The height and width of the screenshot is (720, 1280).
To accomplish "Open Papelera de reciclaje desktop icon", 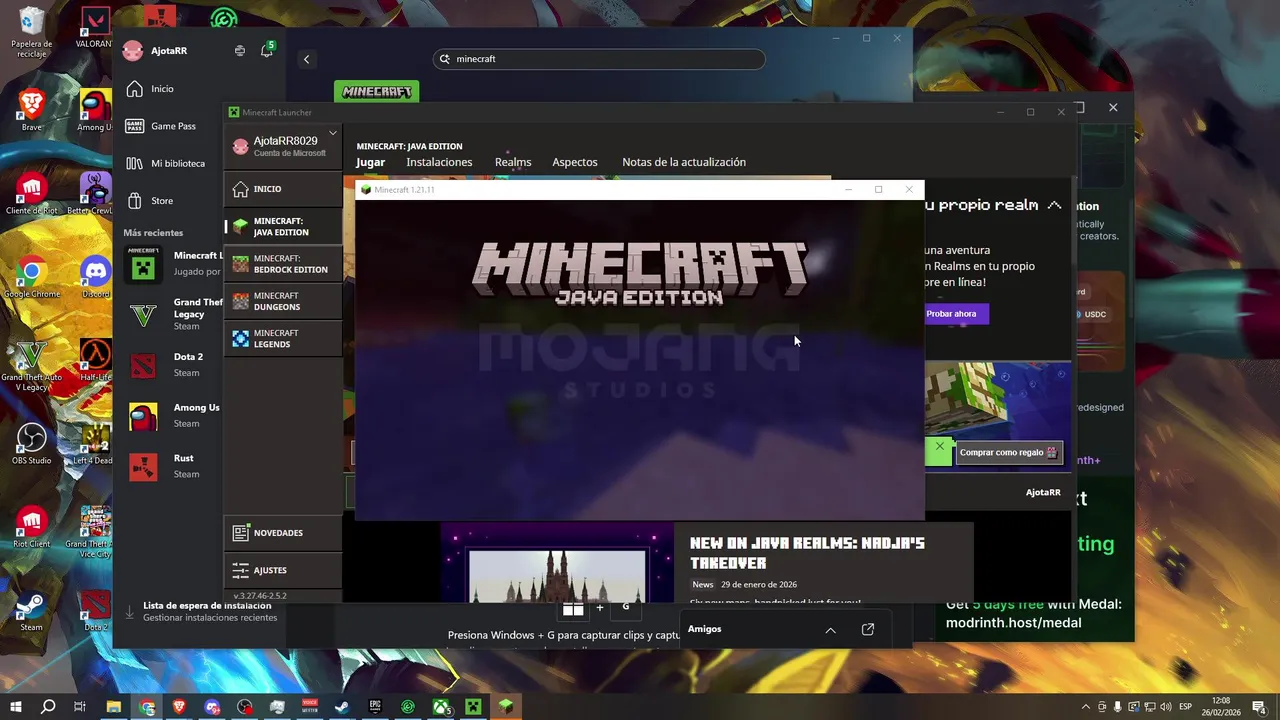I will (32, 32).
